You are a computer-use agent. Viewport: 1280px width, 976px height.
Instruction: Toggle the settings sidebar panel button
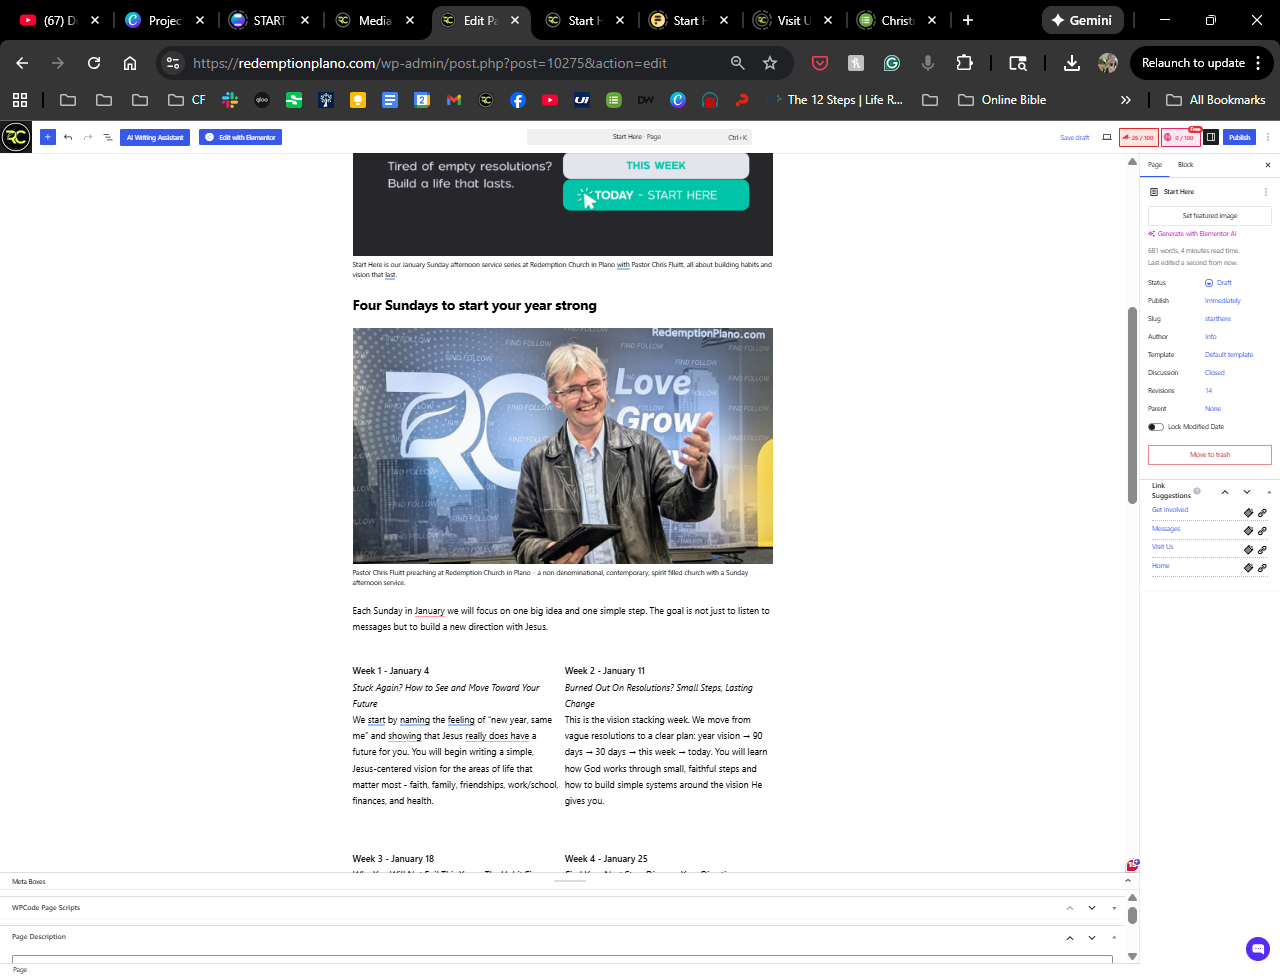1211,137
